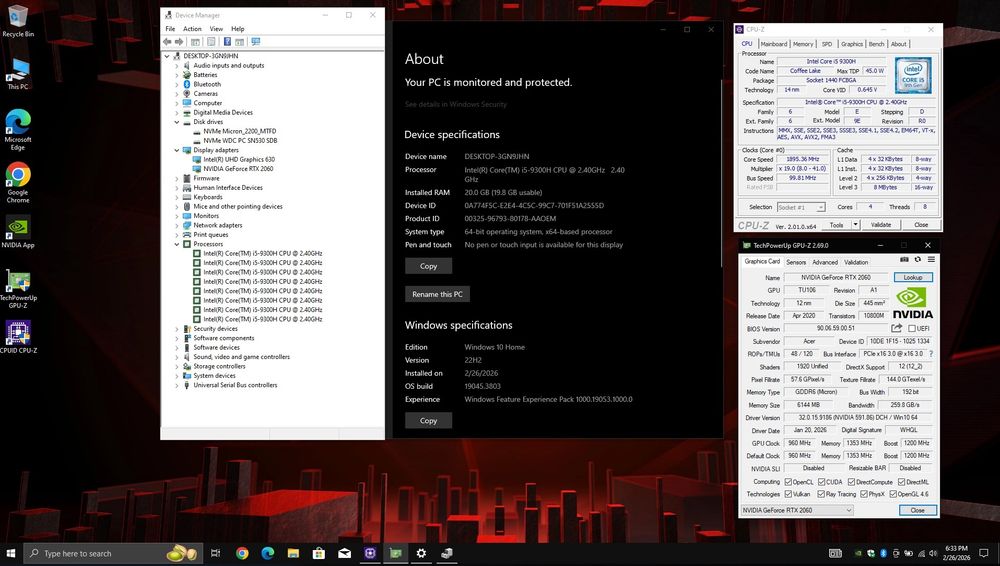
Task: Open the Socket #1 selection dropdown in CPU-Z
Action: [801, 207]
